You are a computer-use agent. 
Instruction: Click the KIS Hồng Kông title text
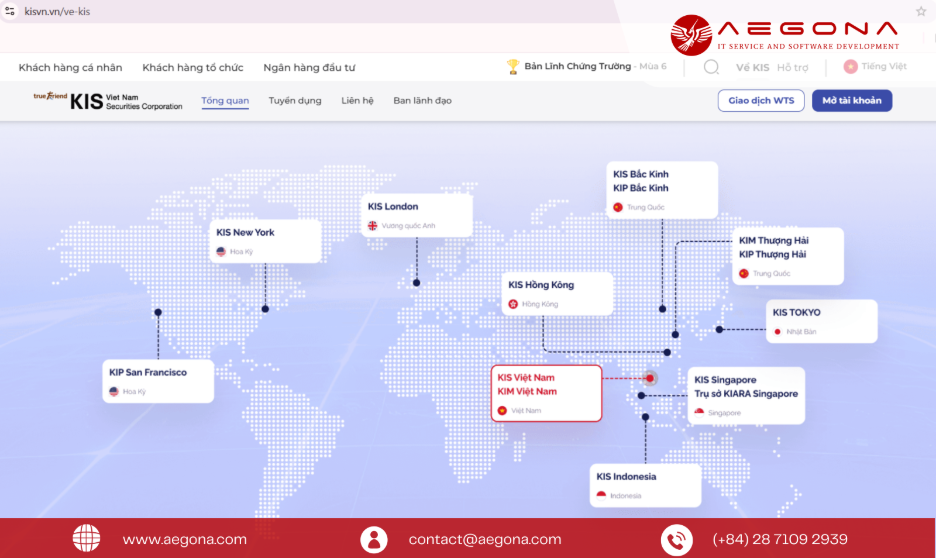(x=541, y=285)
